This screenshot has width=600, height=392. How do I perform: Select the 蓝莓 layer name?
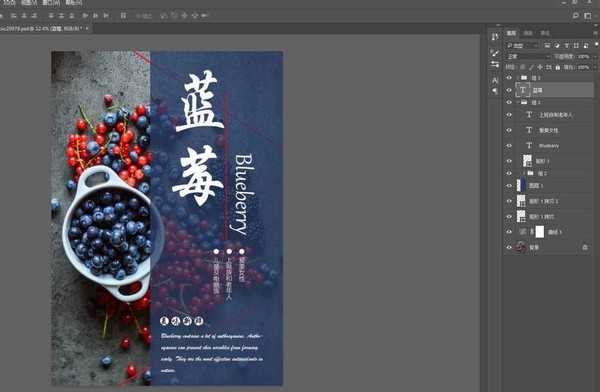coord(538,90)
